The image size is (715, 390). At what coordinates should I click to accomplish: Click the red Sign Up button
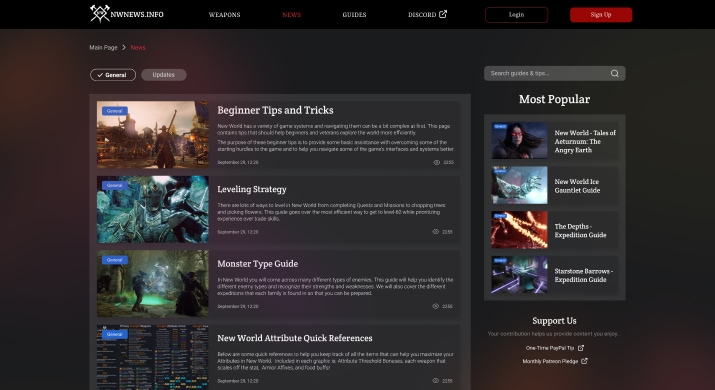601,15
